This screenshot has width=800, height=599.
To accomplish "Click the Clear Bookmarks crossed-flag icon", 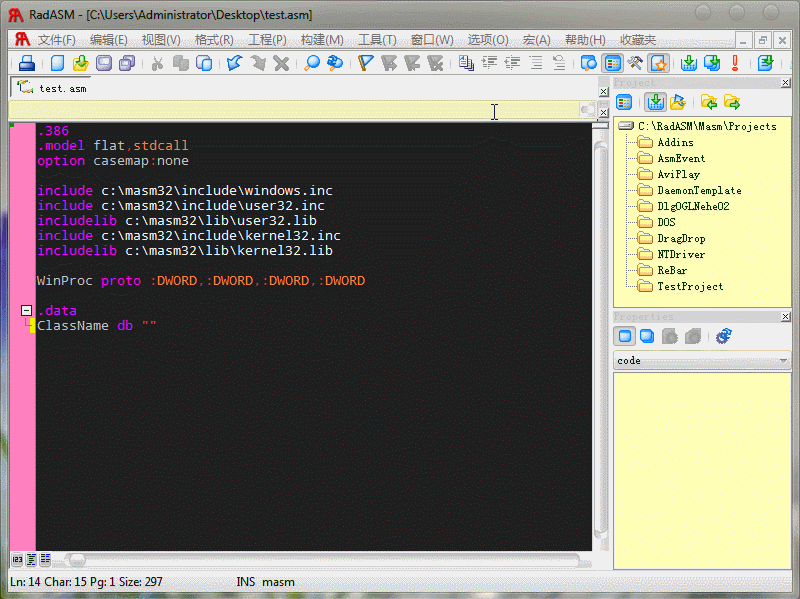I will (x=435, y=63).
